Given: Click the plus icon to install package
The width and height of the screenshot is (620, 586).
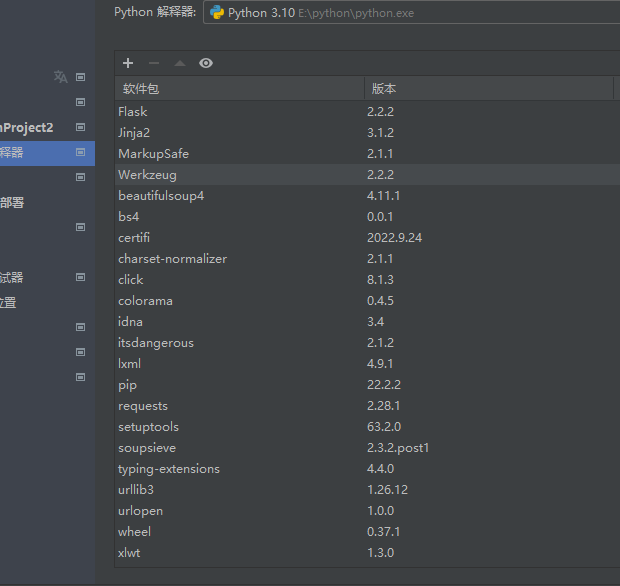Looking at the screenshot, I should coord(128,63).
